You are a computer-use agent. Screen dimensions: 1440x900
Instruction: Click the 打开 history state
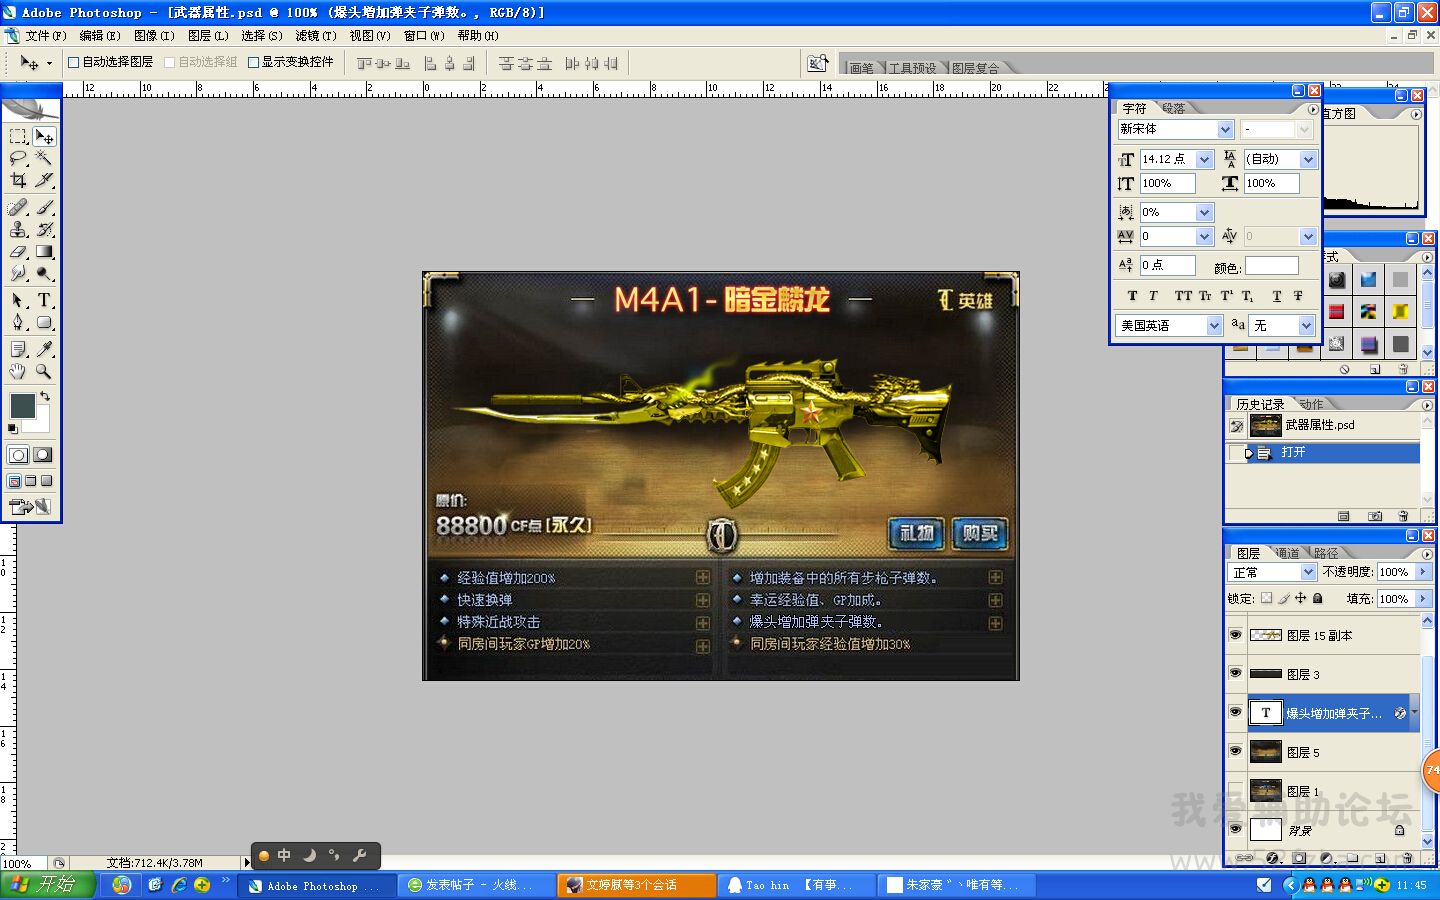1324,452
